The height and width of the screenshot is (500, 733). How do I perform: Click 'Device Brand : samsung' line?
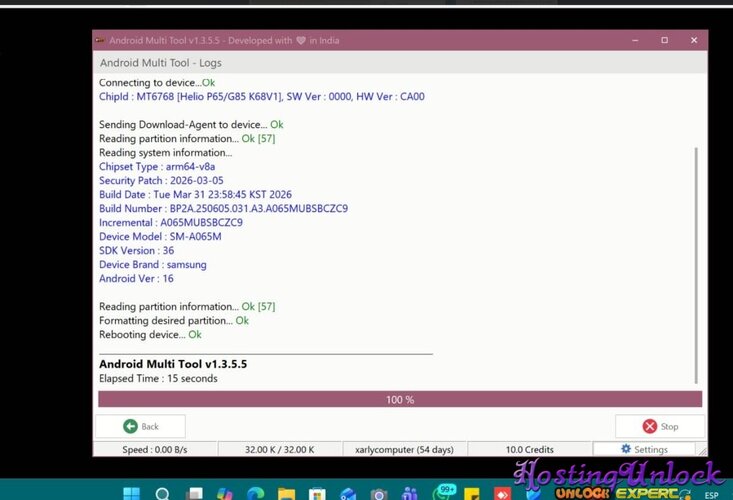point(152,264)
